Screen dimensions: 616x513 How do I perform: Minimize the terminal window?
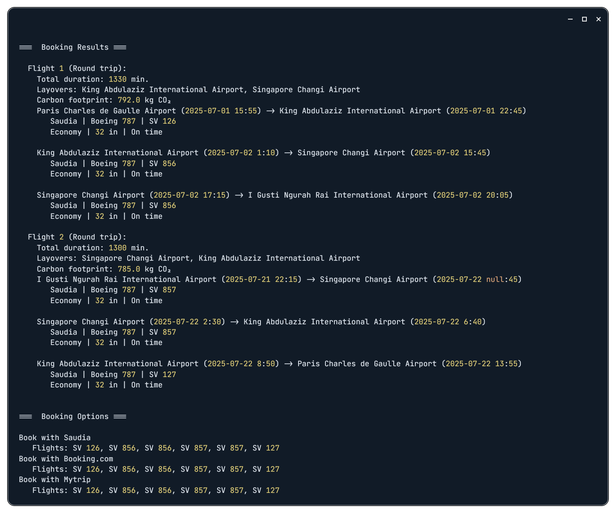[571, 19]
